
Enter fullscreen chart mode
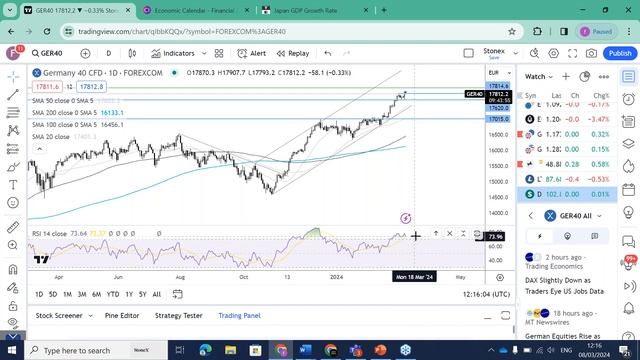[x=573, y=53]
